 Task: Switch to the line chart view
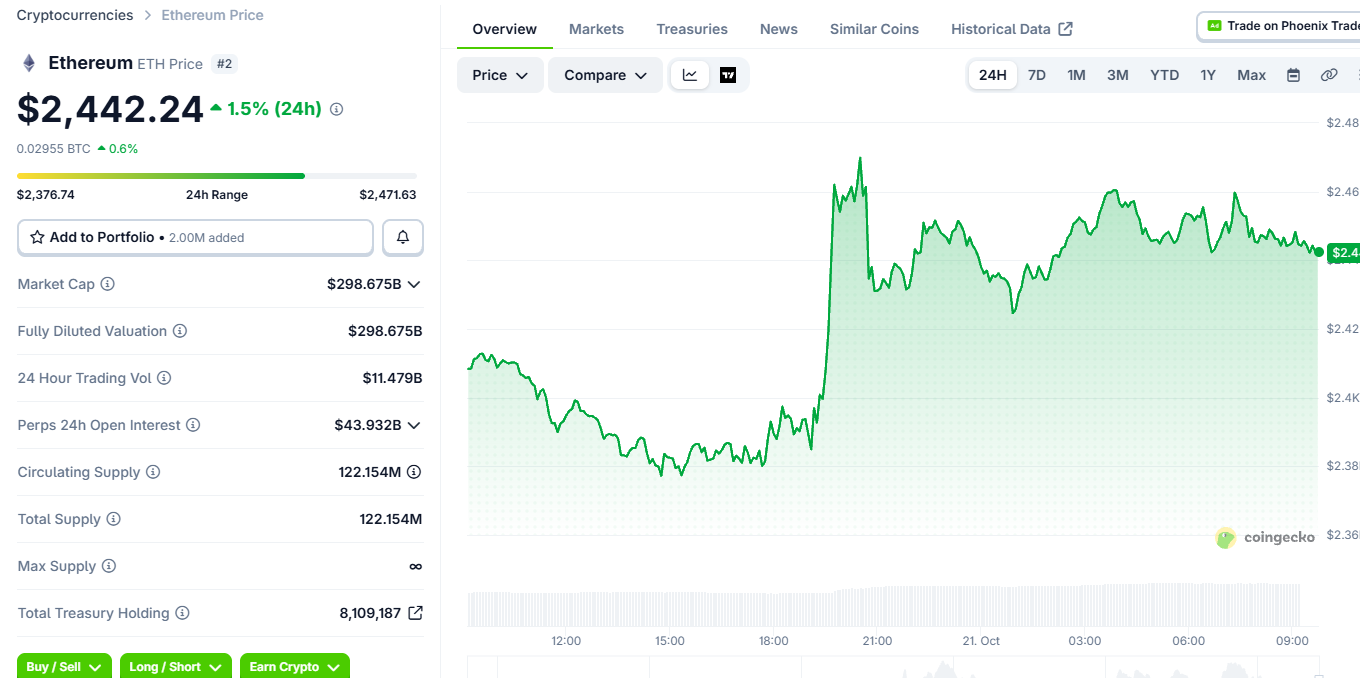pyautogui.click(x=690, y=75)
